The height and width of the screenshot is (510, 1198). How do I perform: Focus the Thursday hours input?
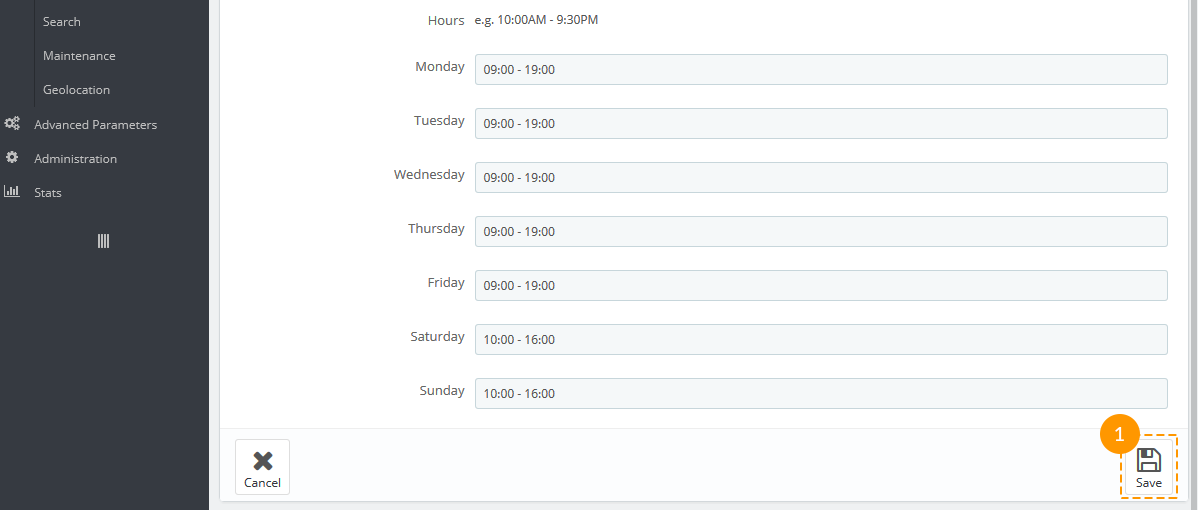point(821,231)
